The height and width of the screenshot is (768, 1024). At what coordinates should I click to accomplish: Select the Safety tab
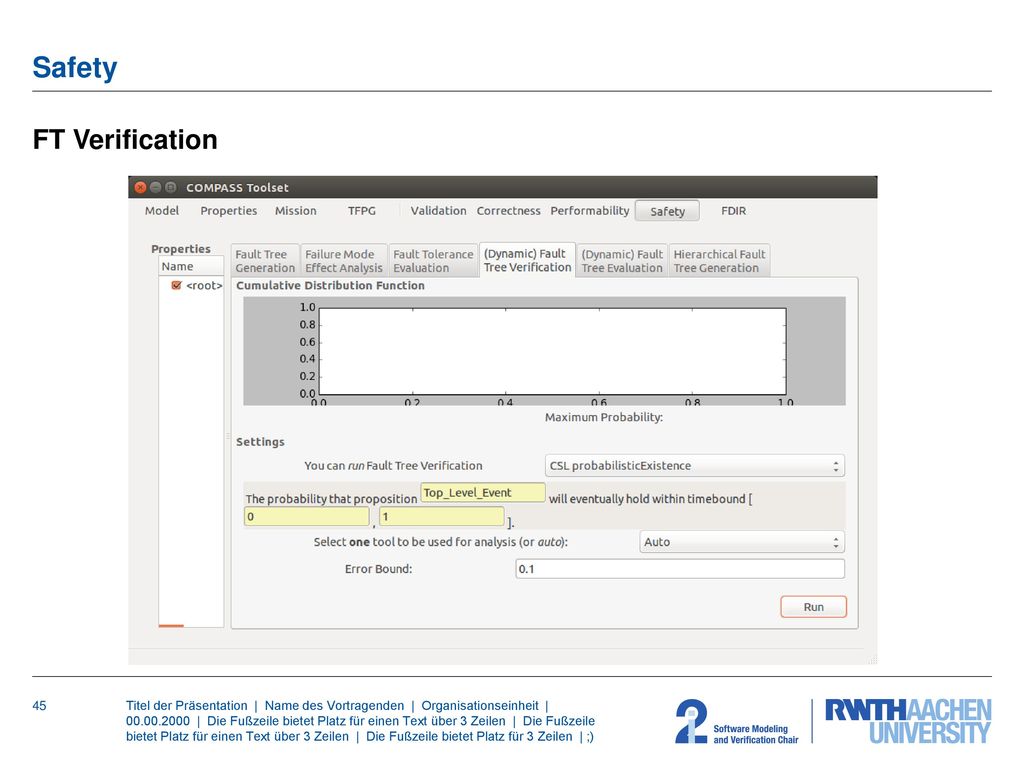pyautogui.click(x=667, y=211)
